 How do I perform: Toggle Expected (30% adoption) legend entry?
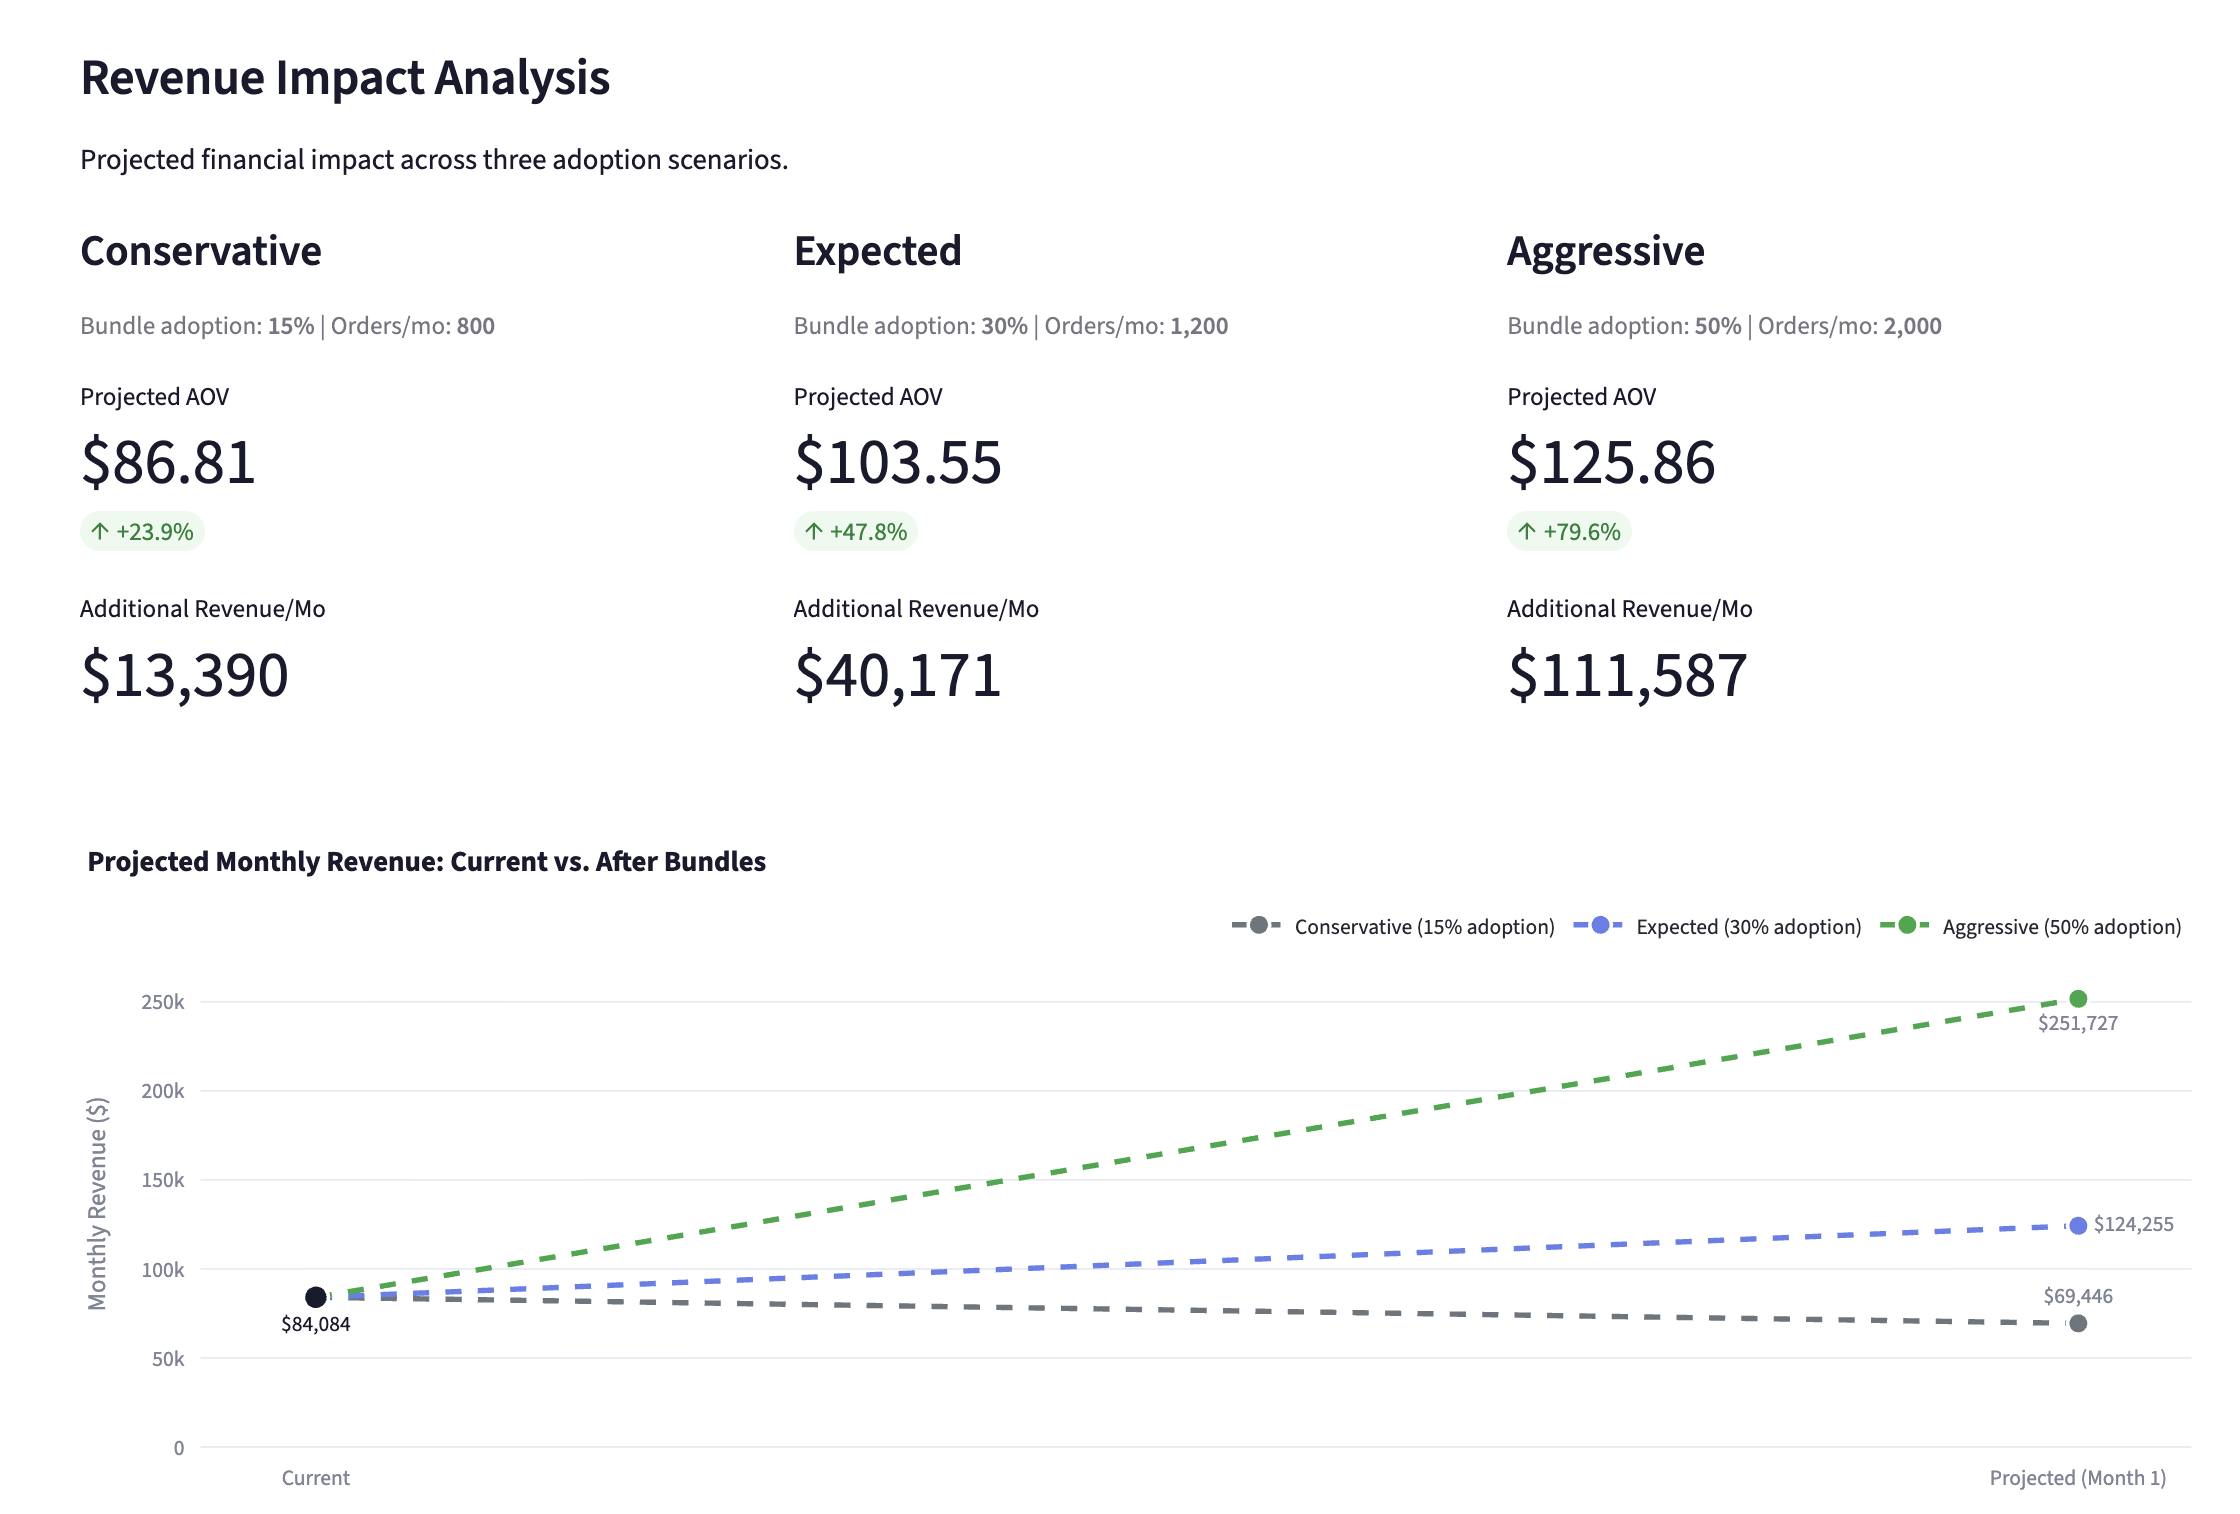tap(1747, 927)
